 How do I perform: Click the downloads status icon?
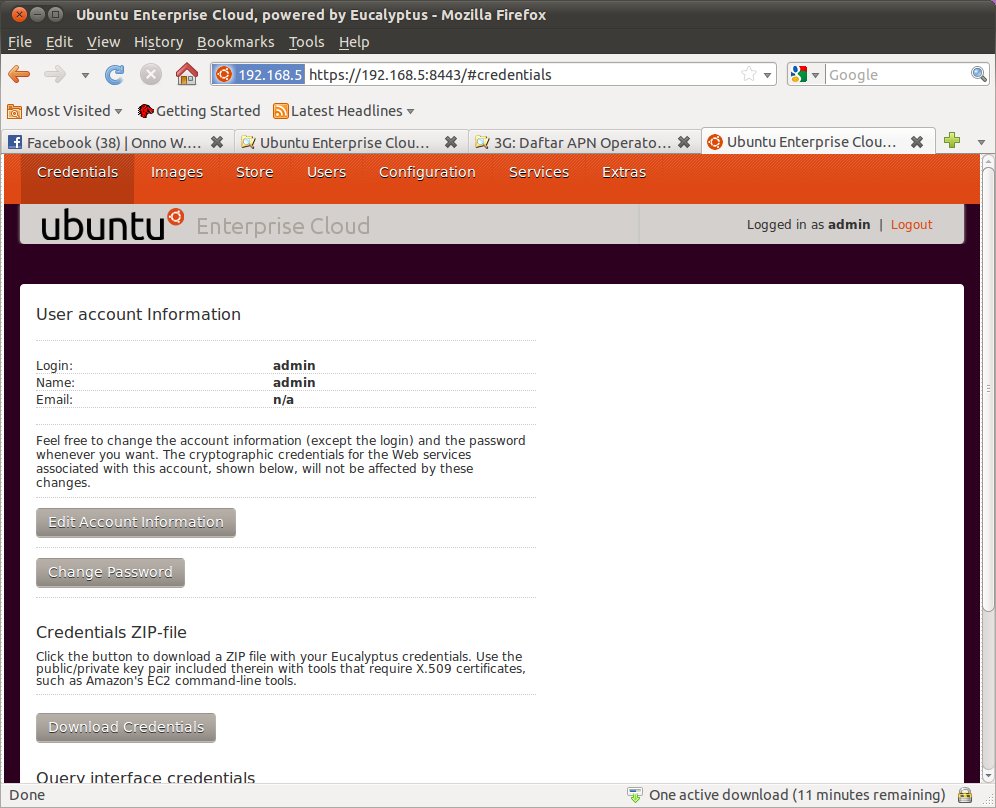[635, 795]
